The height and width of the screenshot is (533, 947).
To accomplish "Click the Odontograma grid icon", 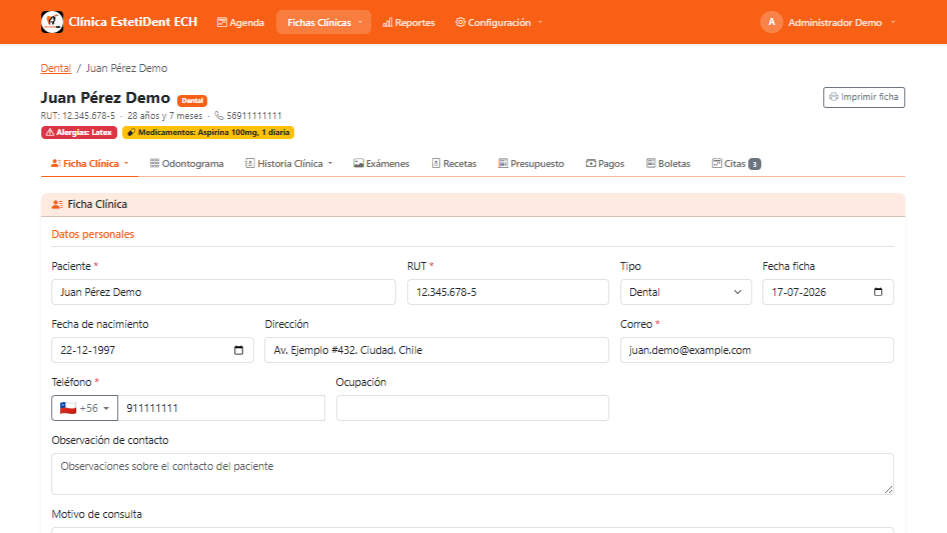I will point(155,163).
